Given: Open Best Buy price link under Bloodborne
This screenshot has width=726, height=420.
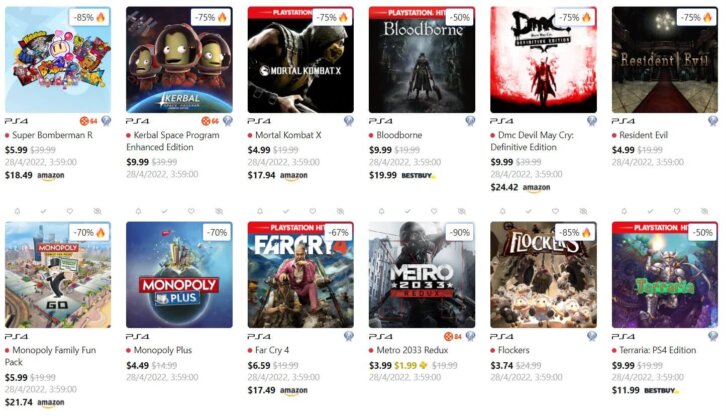Looking at the screenshot, I should coord(402,176).
